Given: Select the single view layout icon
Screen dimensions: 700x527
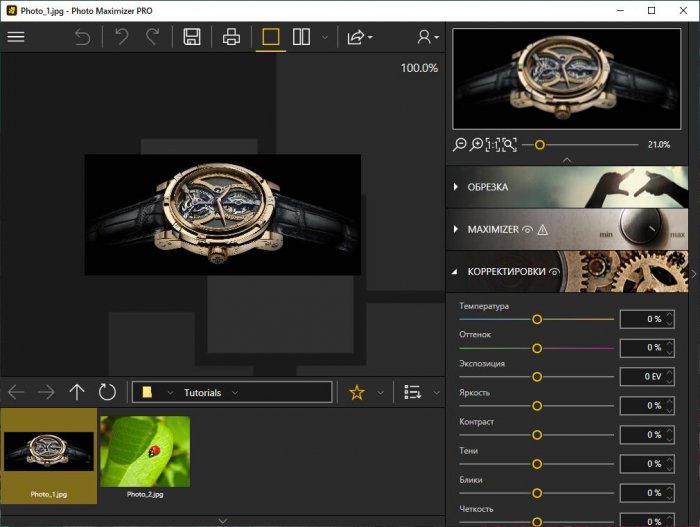Looking at the screenshot, I should pos(270,37).
